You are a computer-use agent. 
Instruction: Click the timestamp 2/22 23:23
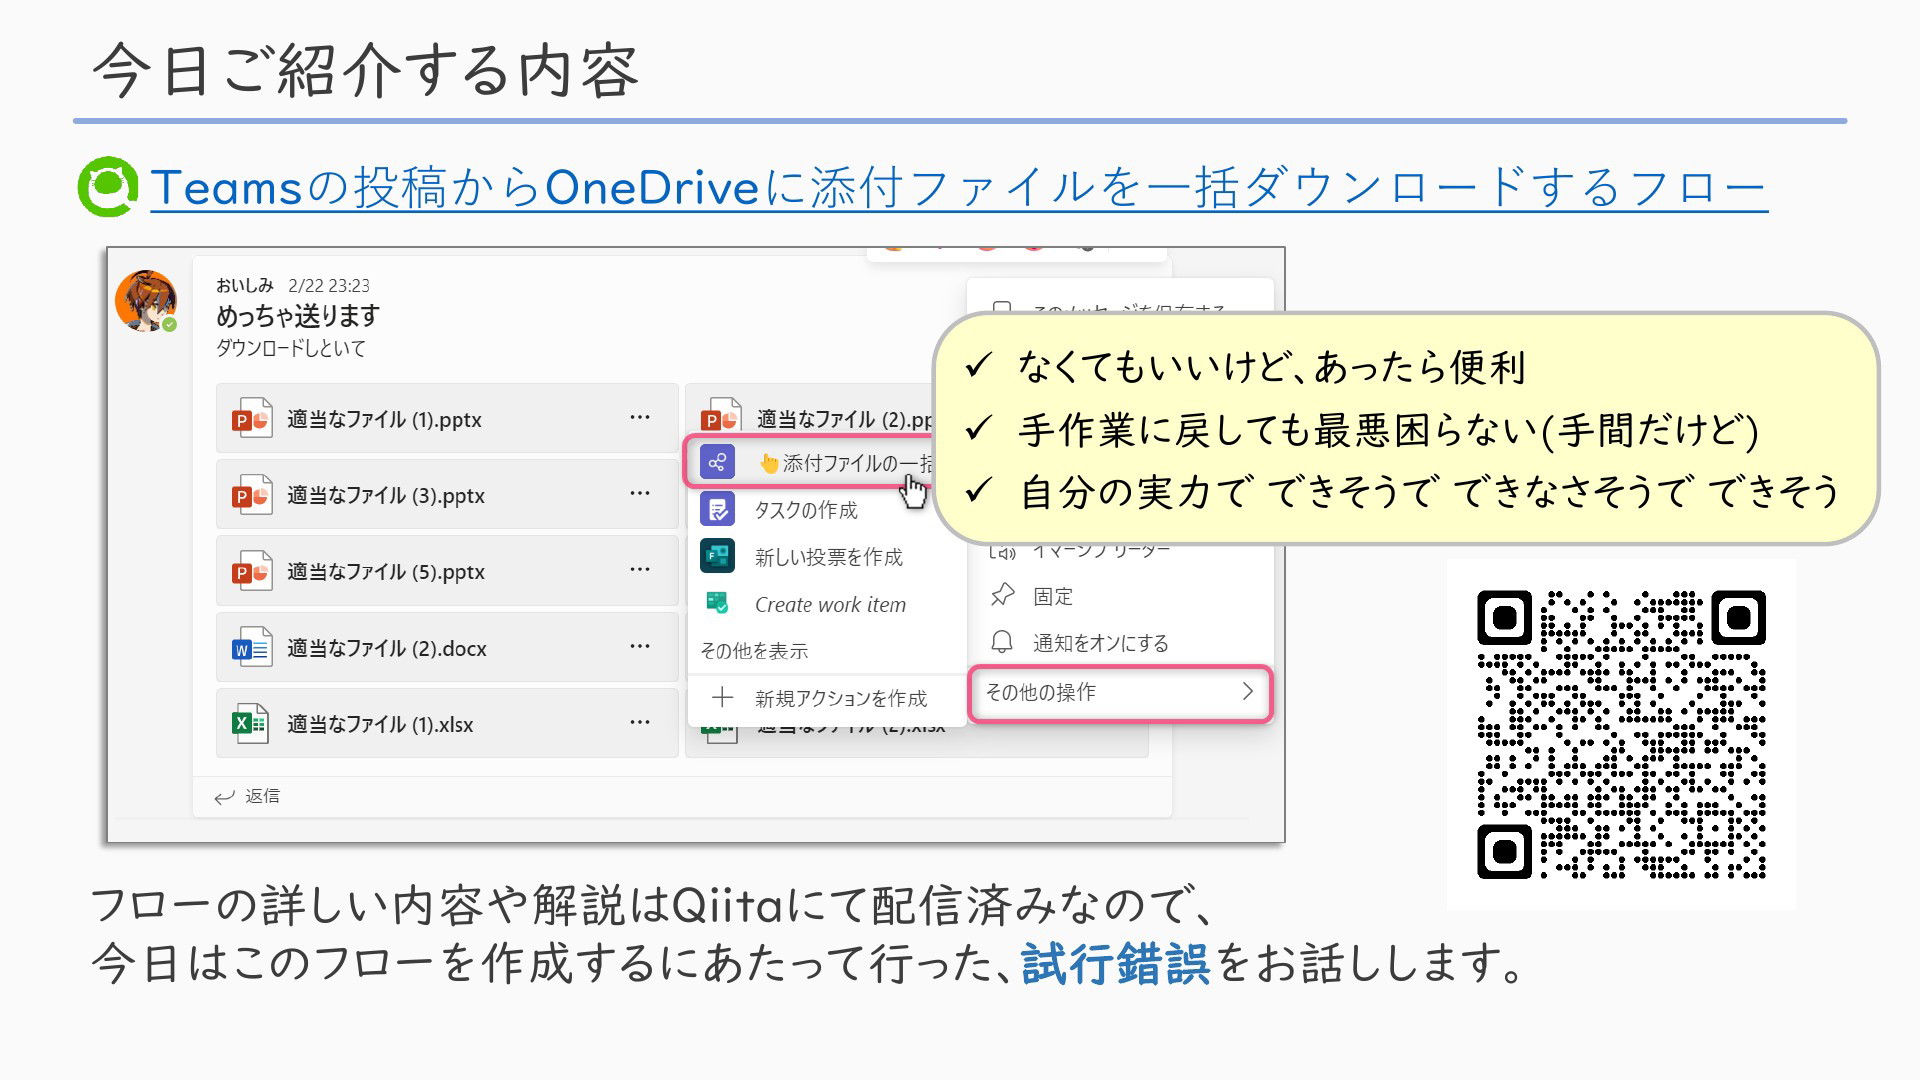[x=329, y=286]
